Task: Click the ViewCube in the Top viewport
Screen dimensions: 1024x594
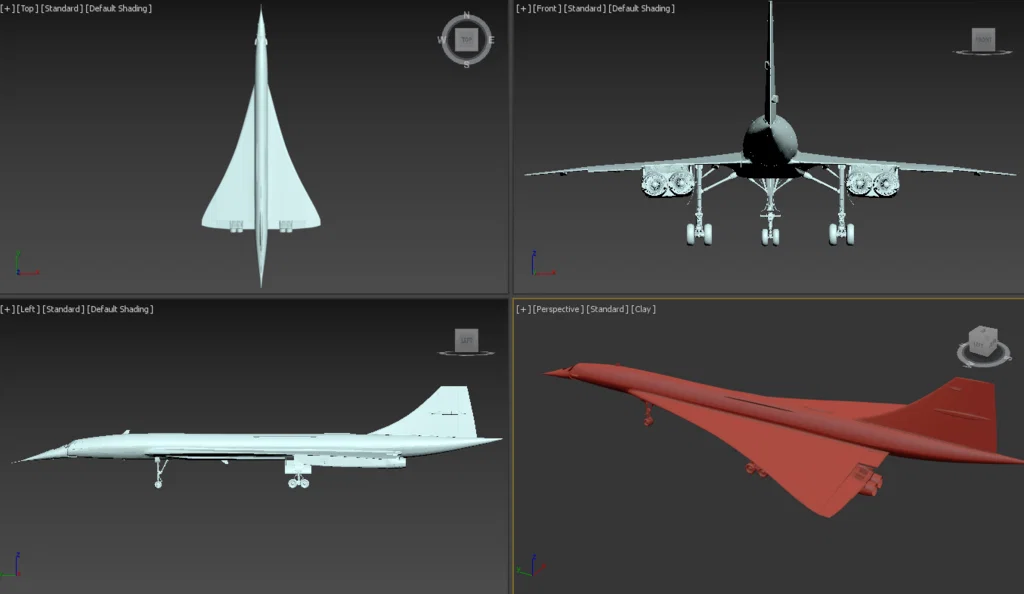Action: click(x=466, y=41)
